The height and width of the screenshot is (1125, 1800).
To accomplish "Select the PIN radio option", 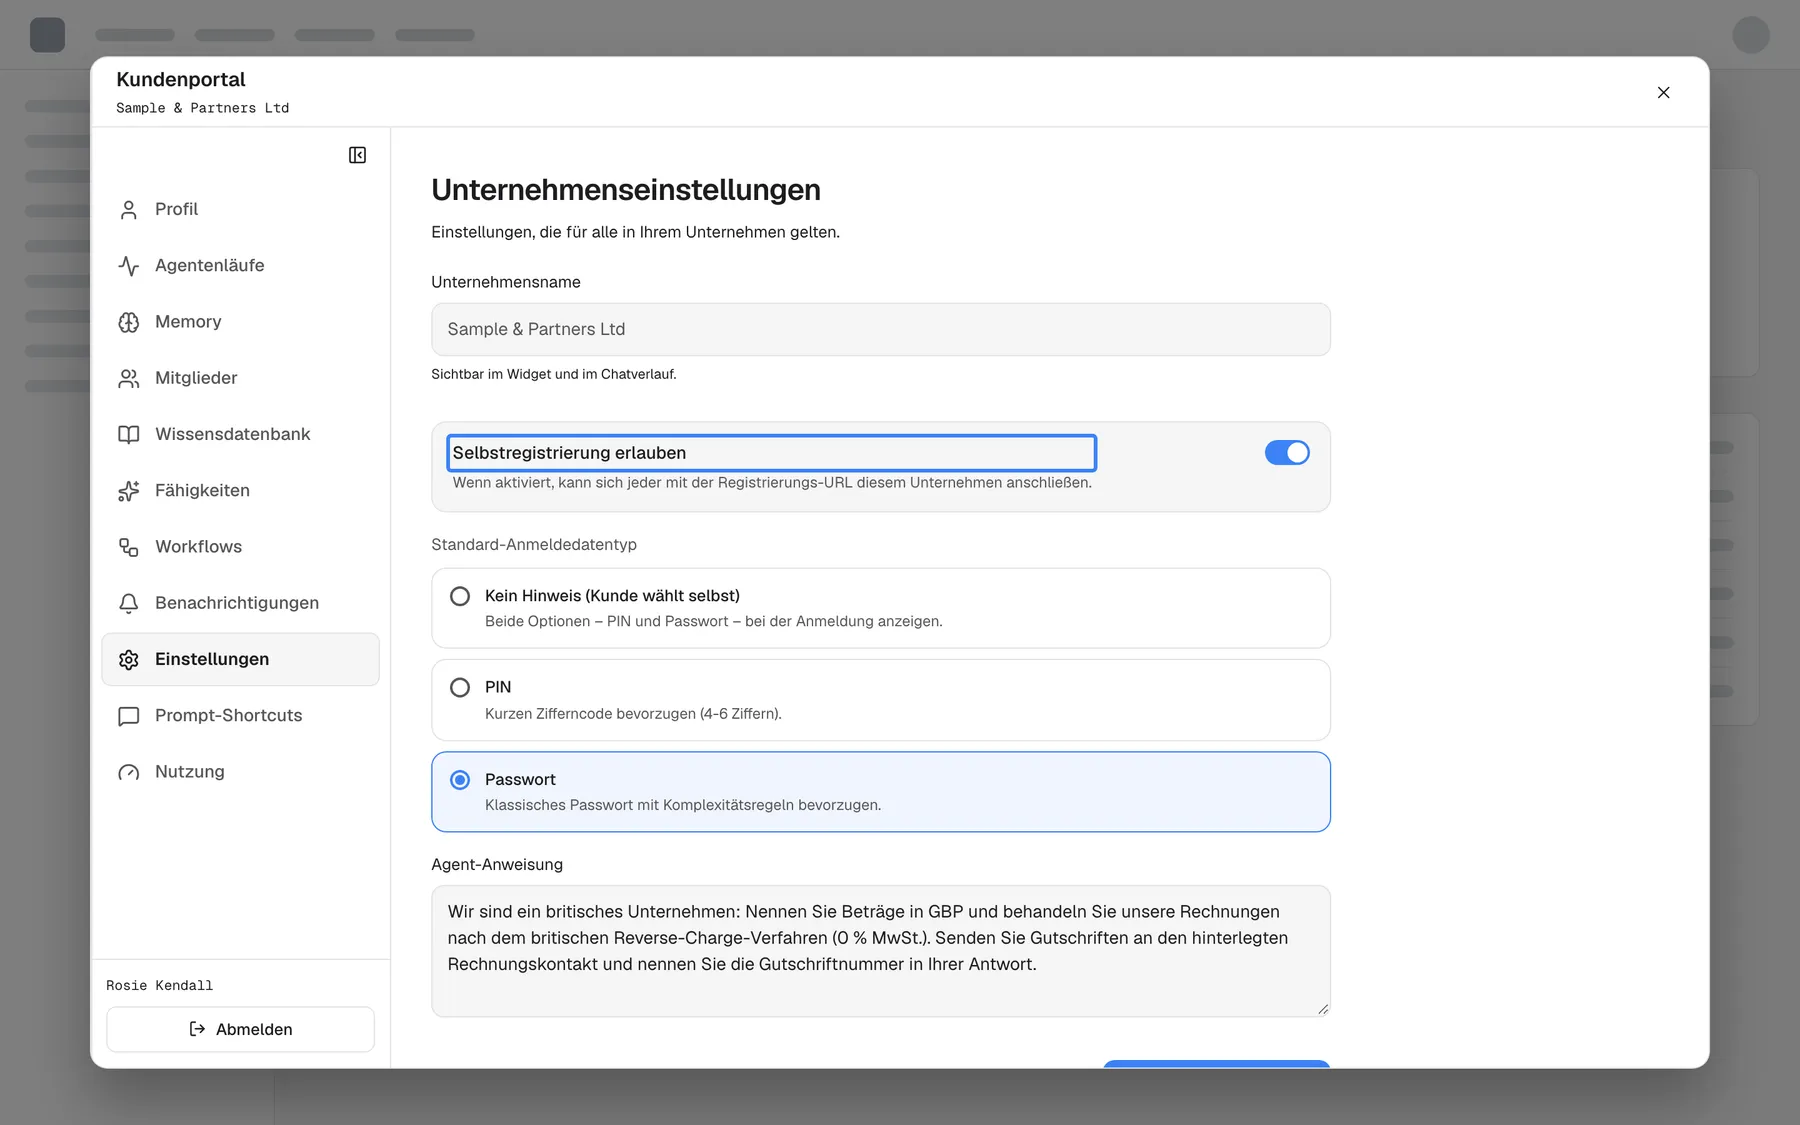I will coord(460,687).
